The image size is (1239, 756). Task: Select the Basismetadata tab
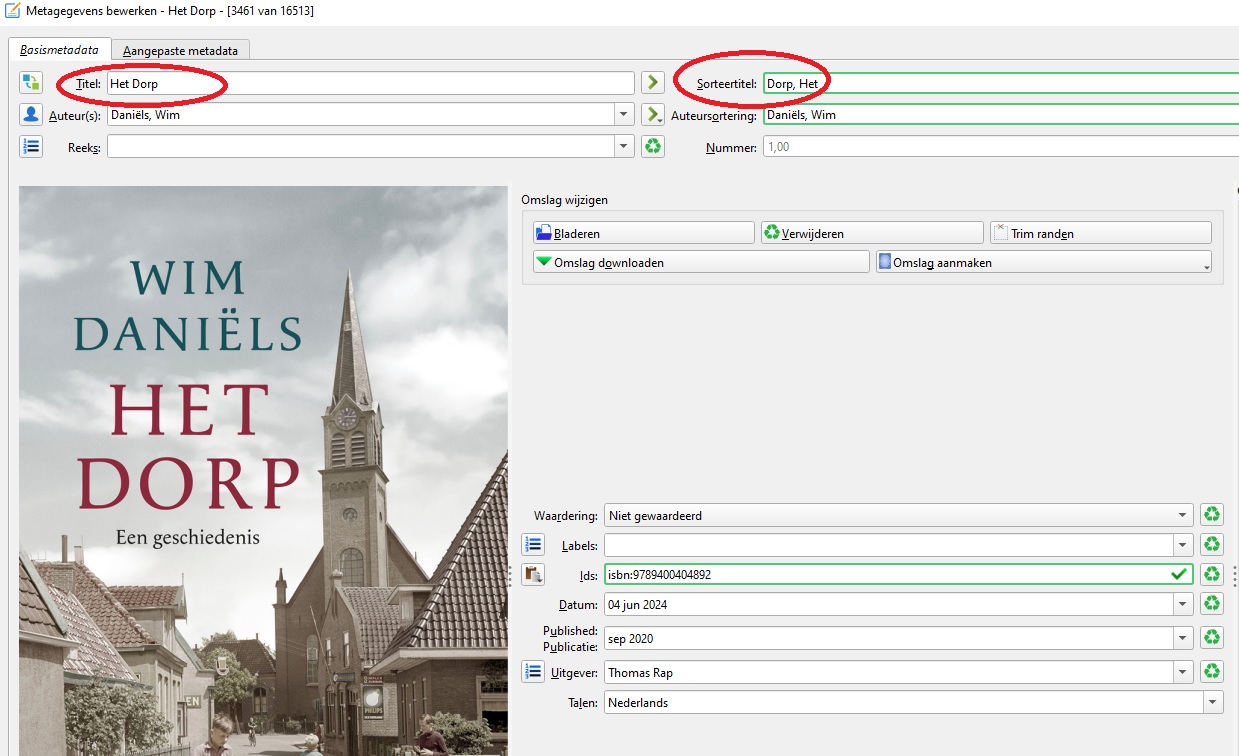click(x=60, y=50)
